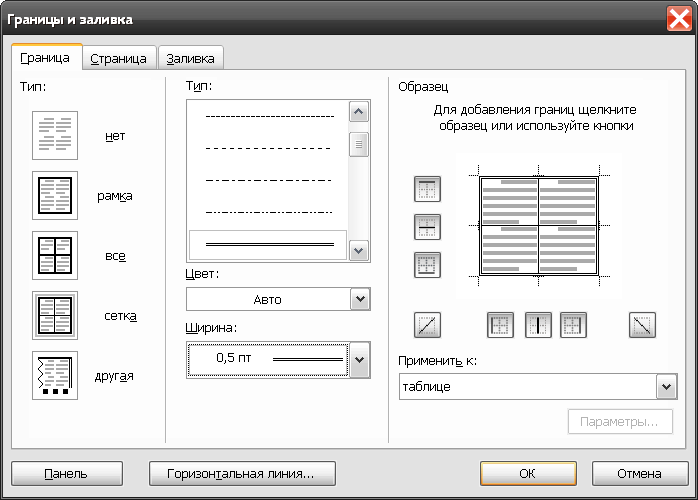
Task: Open the Цвет color dropdown showing Авто
Action: tap(278, 299)
